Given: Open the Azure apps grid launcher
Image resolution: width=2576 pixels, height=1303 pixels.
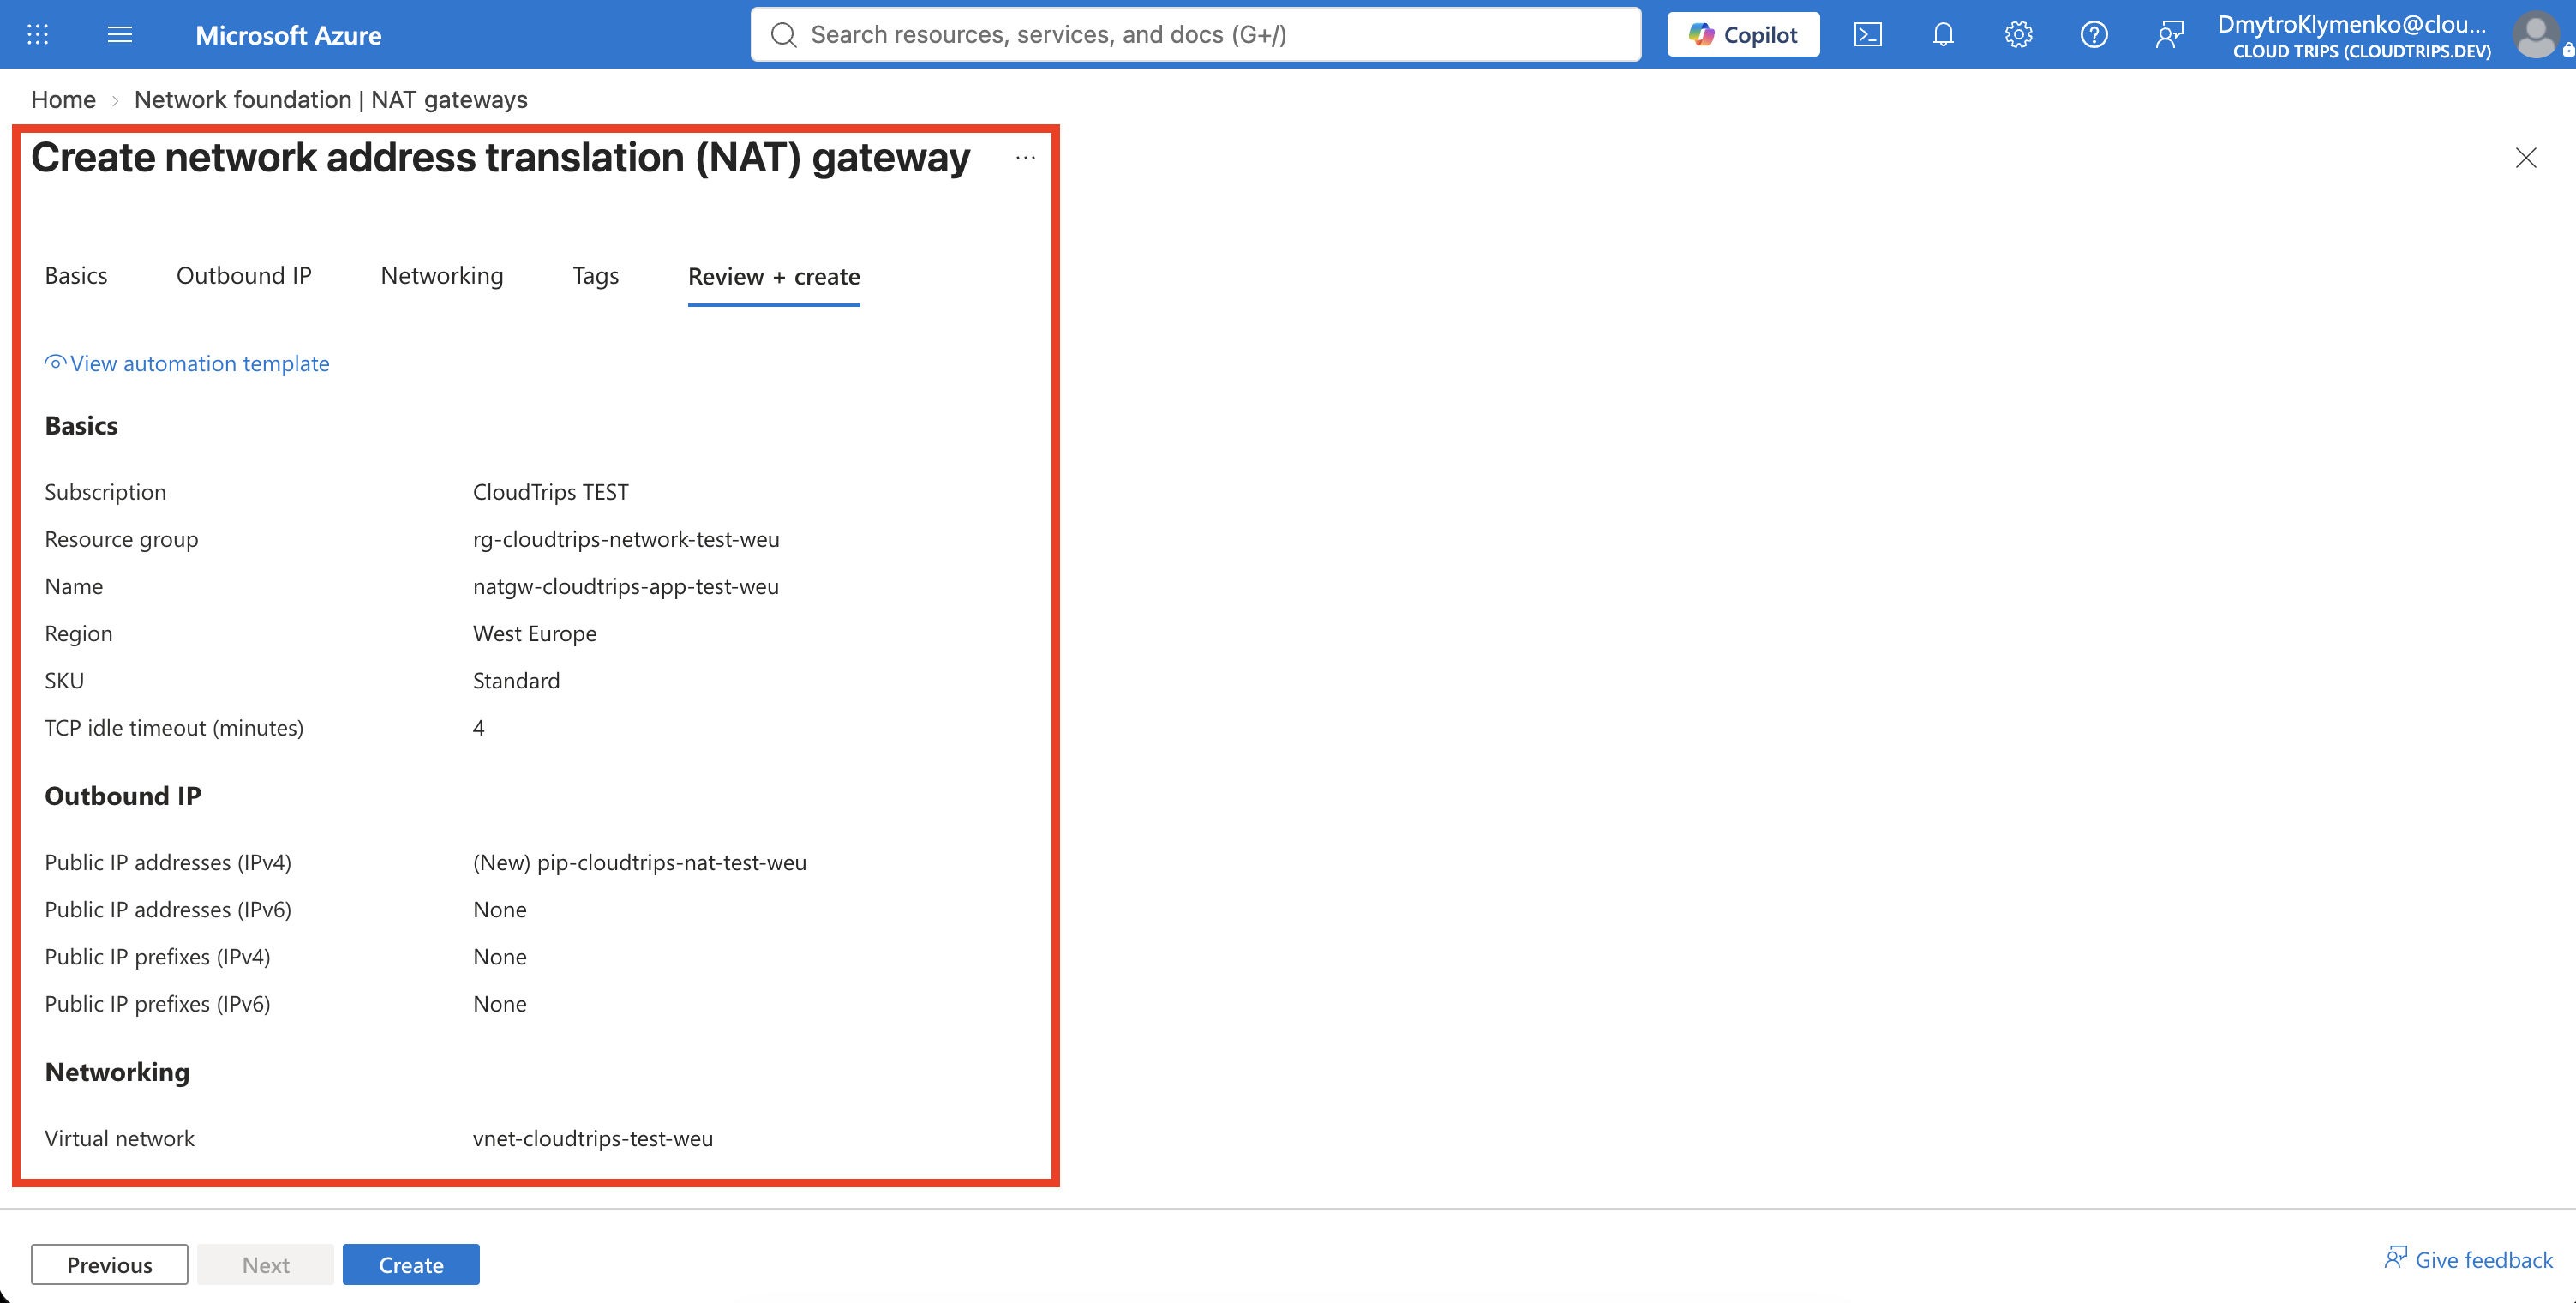Looking at the screenshot, I should point(37,35).
